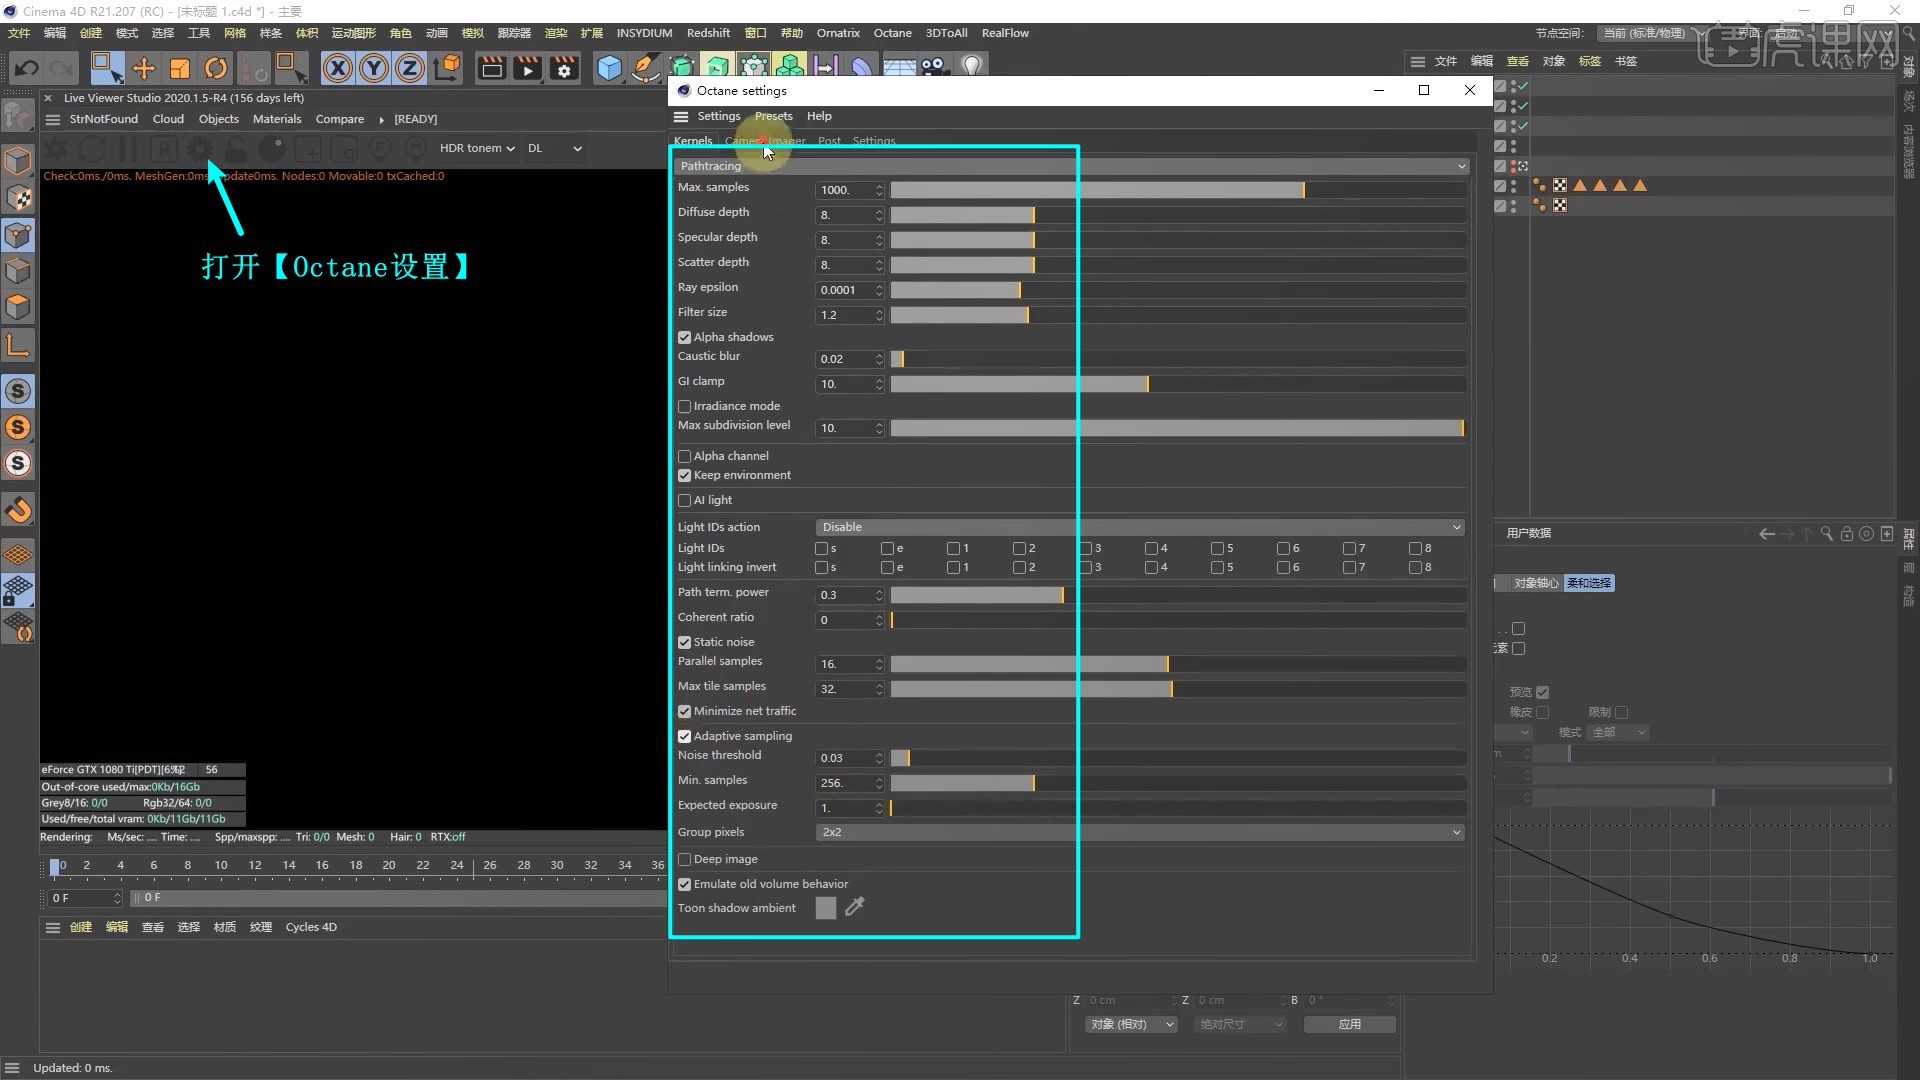Open the Materials menu in Live Viewer
The width and height of the screenshot is (1920, 1080).
click(x=277, y=119)
